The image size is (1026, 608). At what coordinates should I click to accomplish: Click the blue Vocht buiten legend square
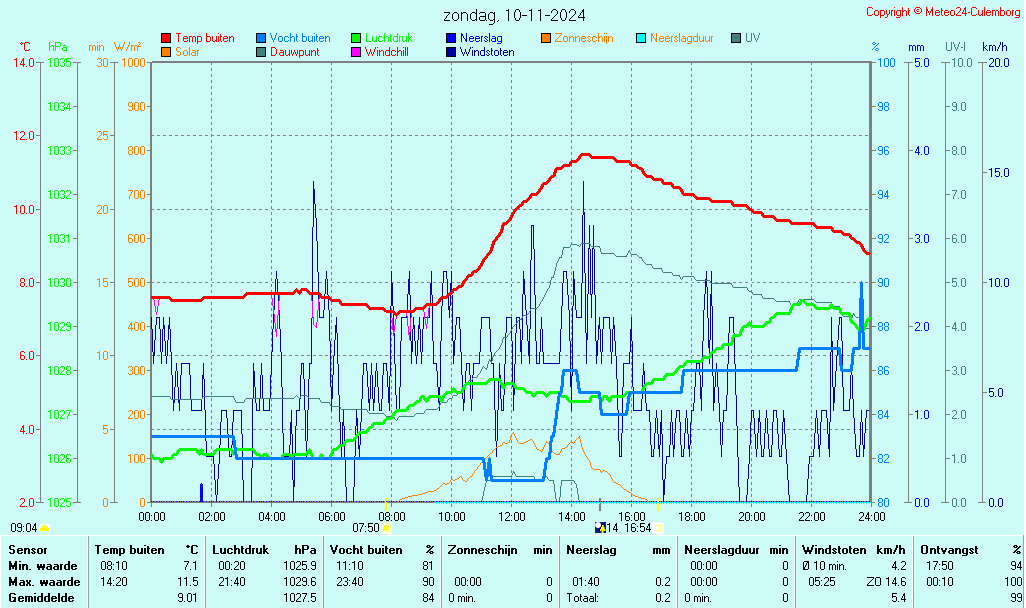[261, 39]
